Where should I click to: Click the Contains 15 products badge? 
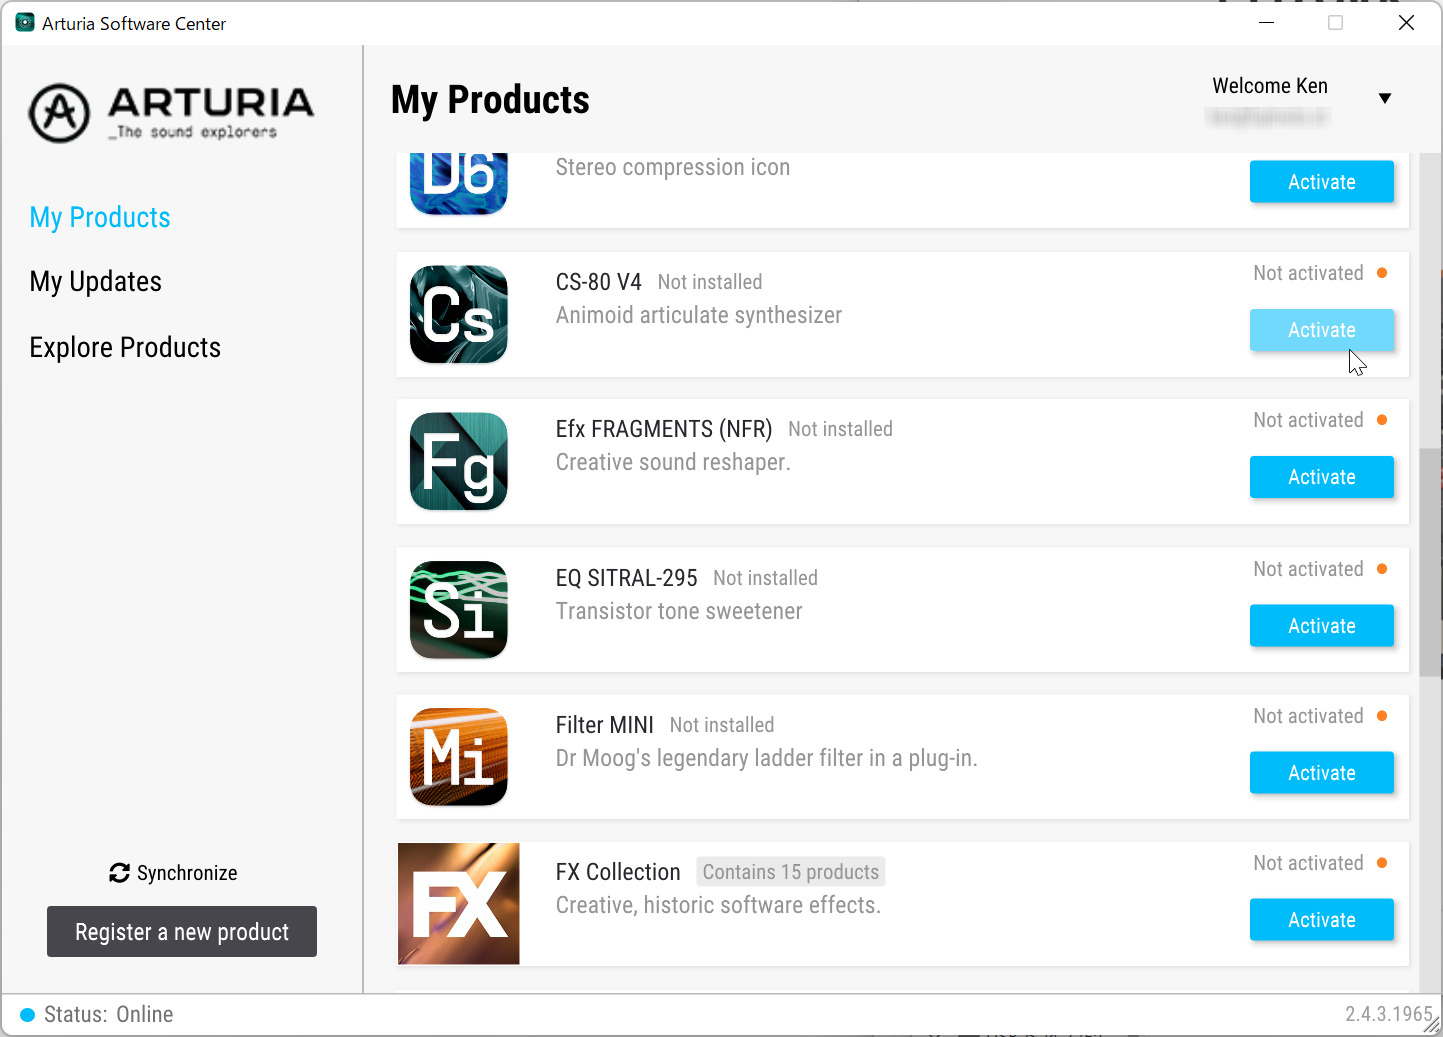791,872
